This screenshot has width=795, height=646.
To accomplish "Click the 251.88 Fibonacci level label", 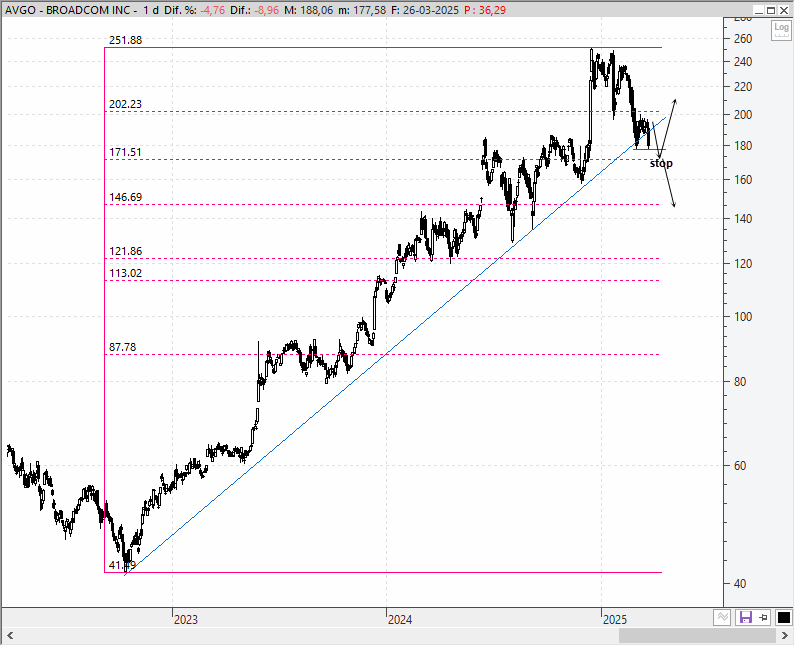I will (x=125, y=40).
